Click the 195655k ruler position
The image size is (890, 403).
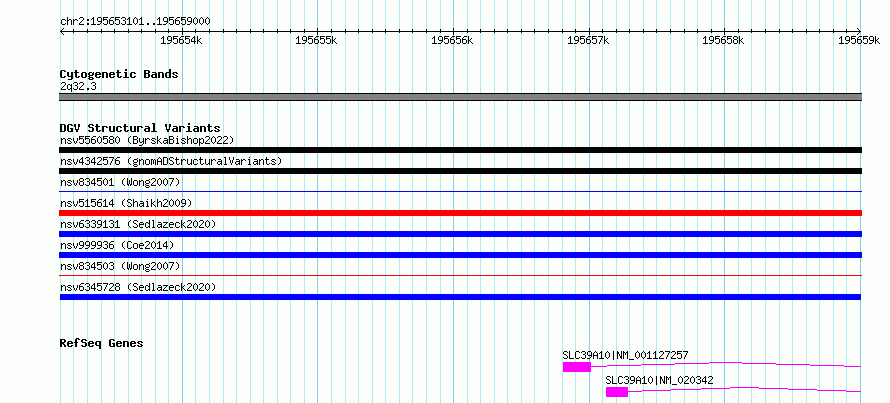317,40
